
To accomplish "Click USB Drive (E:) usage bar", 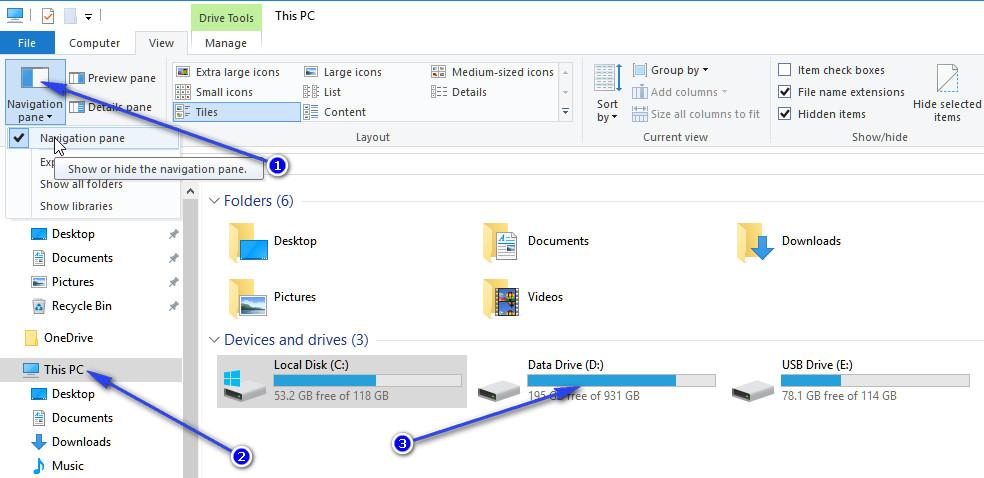I will click(x=875, y=381).
